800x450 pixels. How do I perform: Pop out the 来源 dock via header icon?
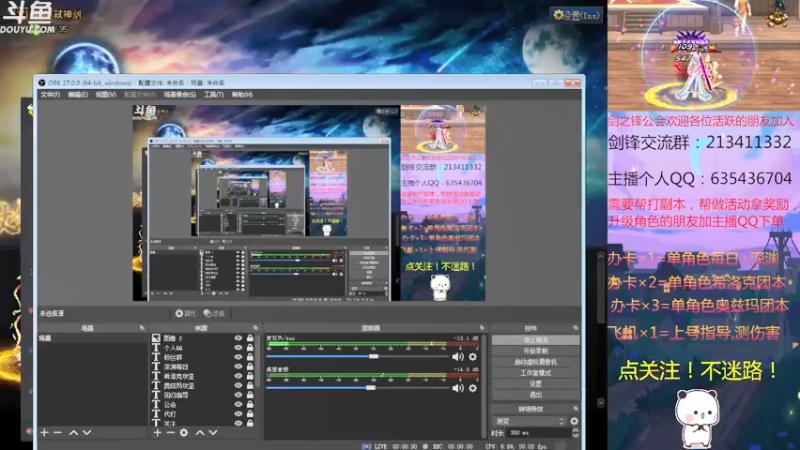[255, 328]
